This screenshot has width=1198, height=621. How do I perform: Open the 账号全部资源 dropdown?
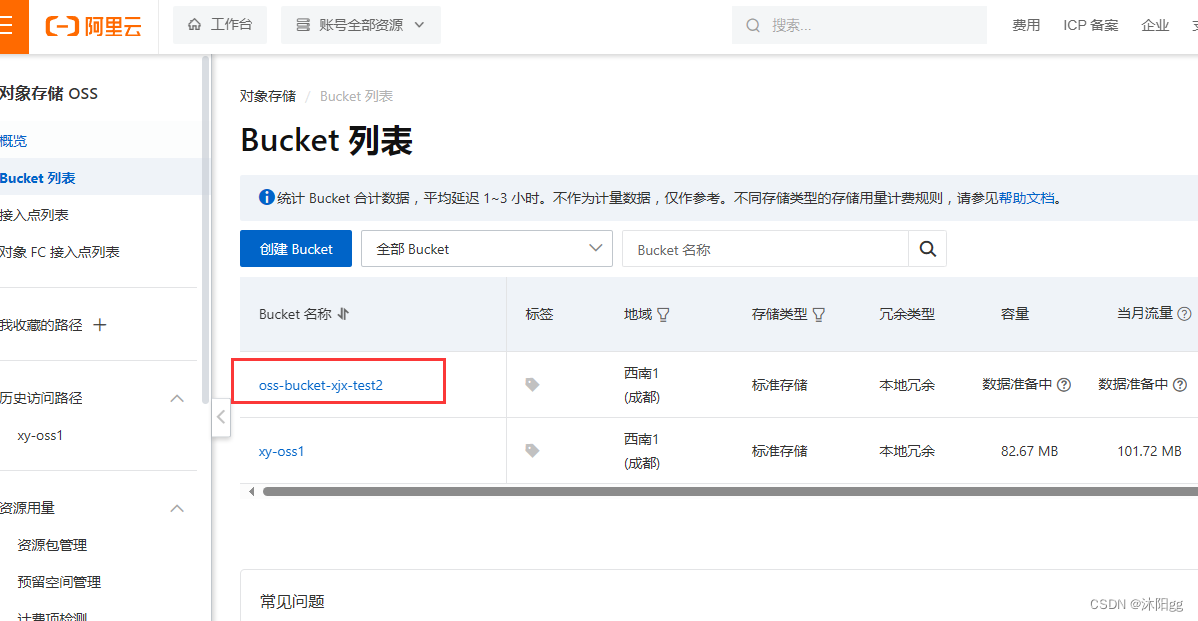tap(360, 25)
